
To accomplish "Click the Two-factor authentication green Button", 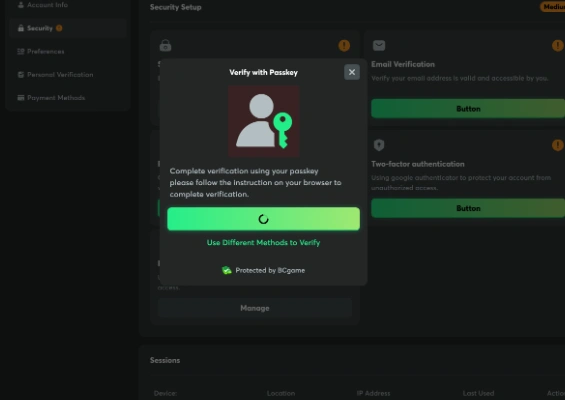I will [x=468, y=208].
